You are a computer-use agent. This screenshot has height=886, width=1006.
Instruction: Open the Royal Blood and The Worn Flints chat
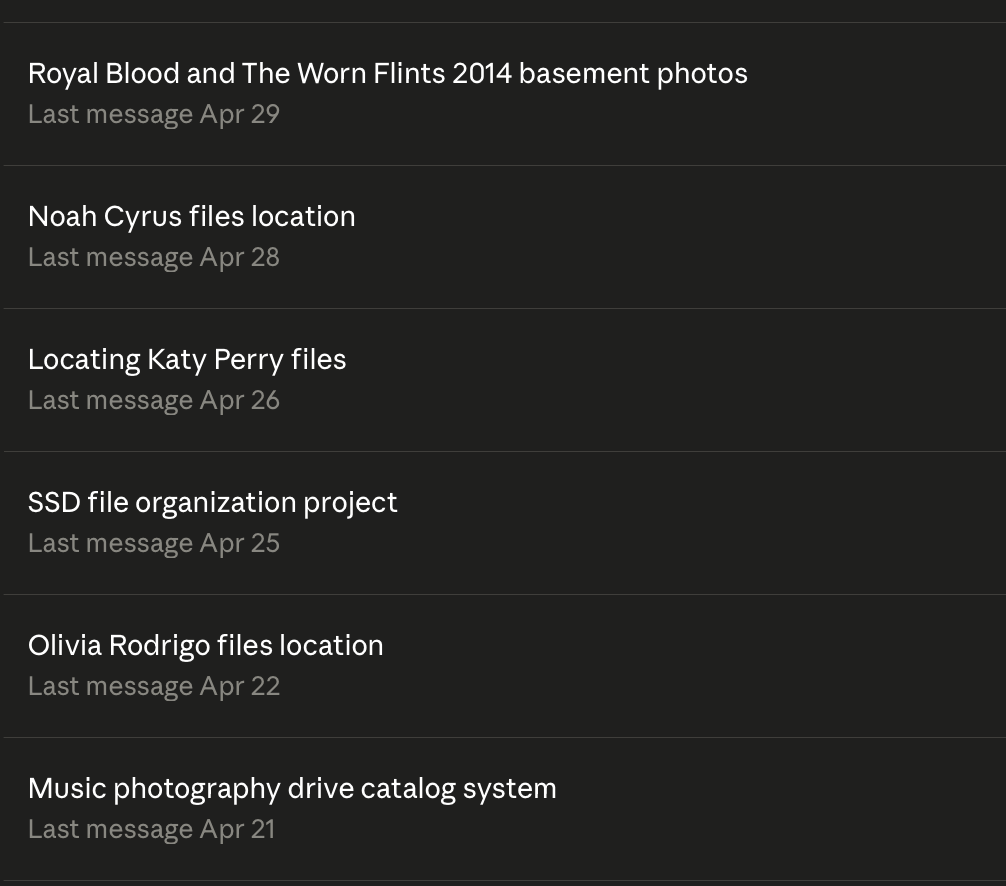coord(504,94)
